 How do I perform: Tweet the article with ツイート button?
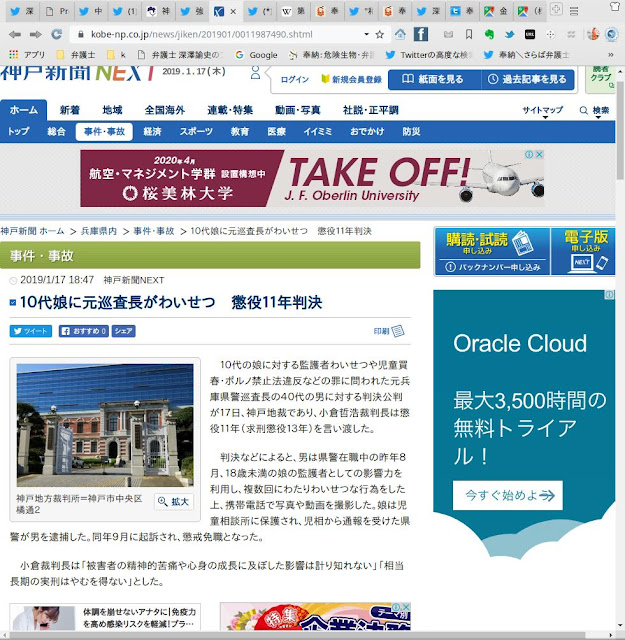31,331
